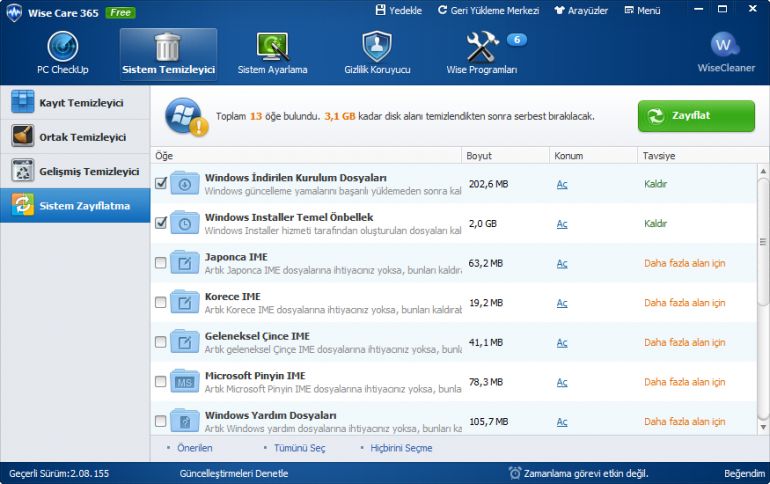This screenshot has width=770, height=484.
Task: Sort by the Boyut column header
Action: (x=505, y=156)
